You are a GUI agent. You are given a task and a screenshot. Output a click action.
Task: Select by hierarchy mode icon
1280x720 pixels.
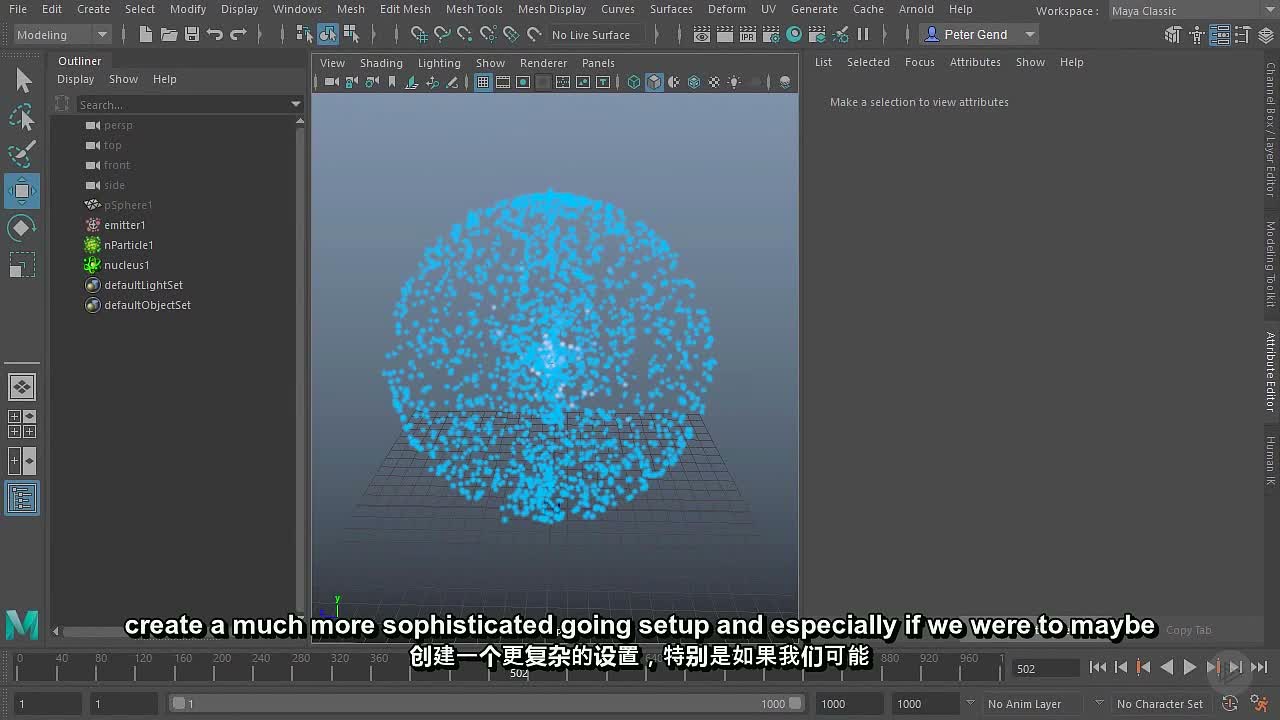[x=305, y=34]
